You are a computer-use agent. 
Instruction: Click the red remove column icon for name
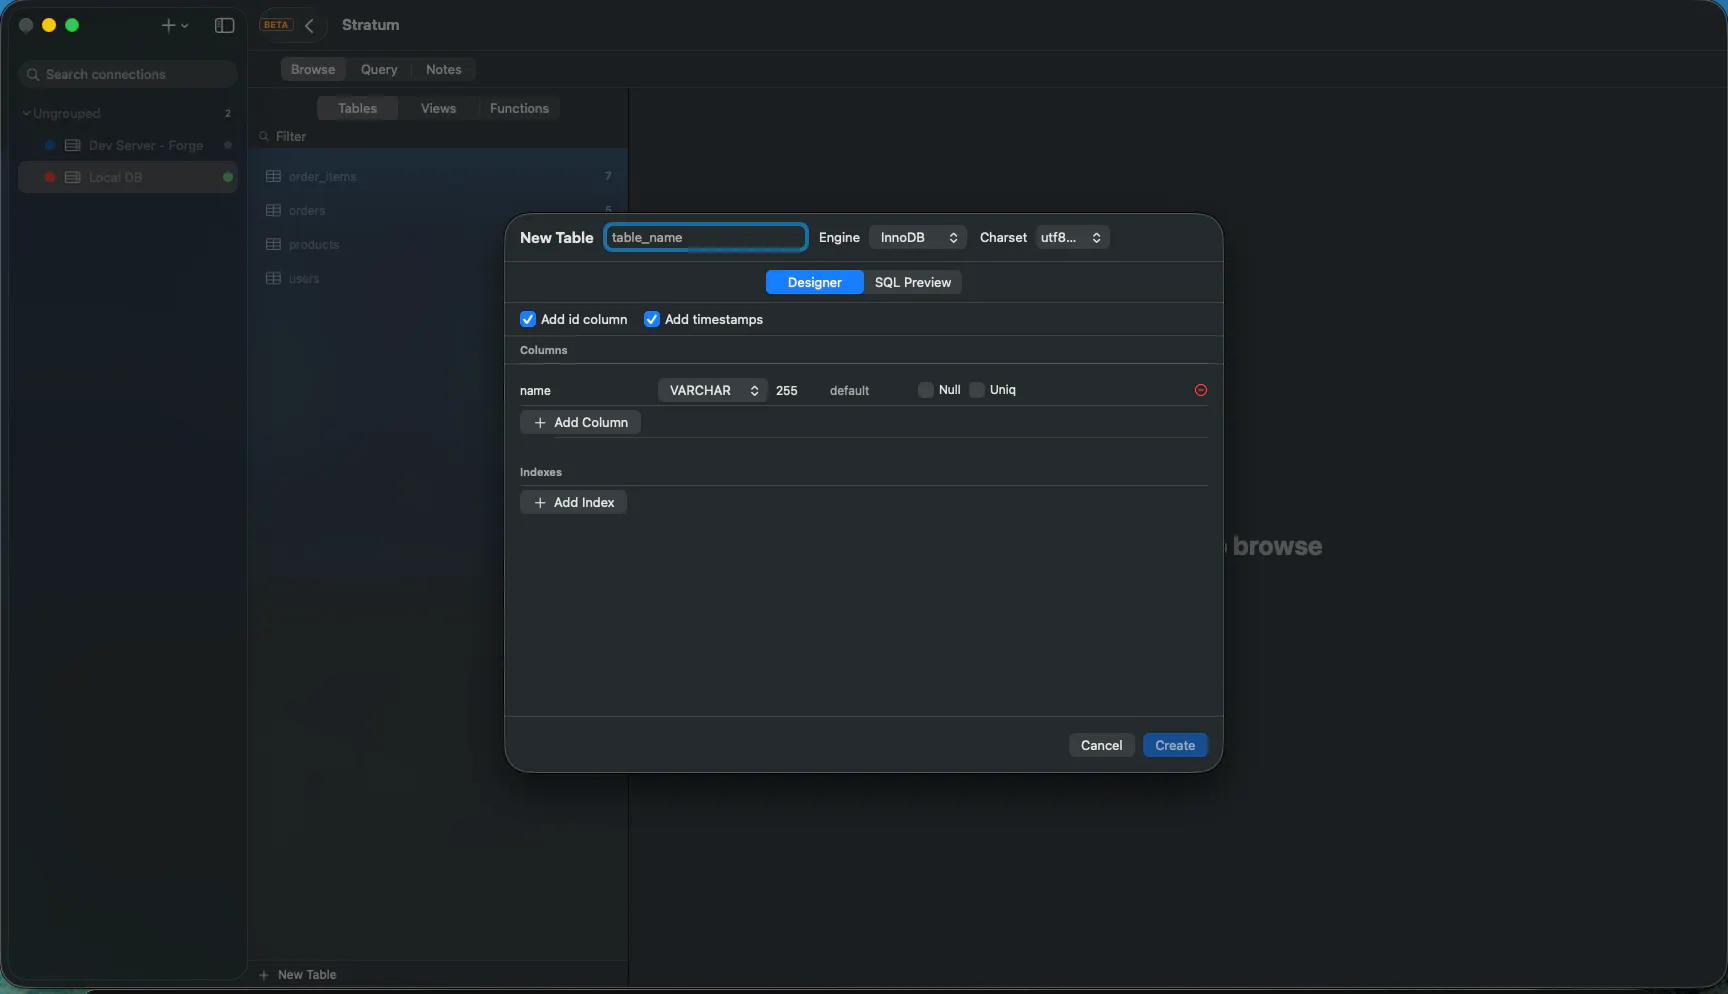[1201, 390]
